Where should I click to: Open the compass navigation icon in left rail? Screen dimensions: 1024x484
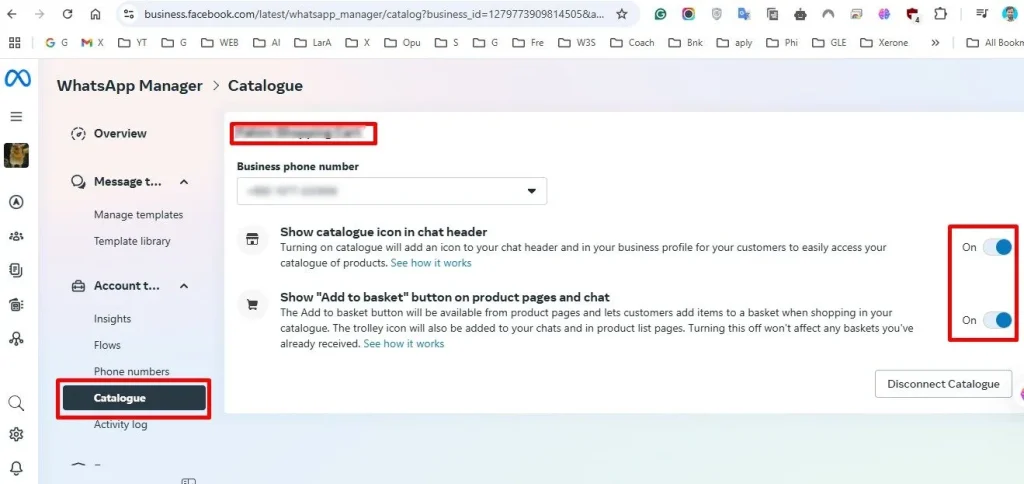(x=16, y=202)
